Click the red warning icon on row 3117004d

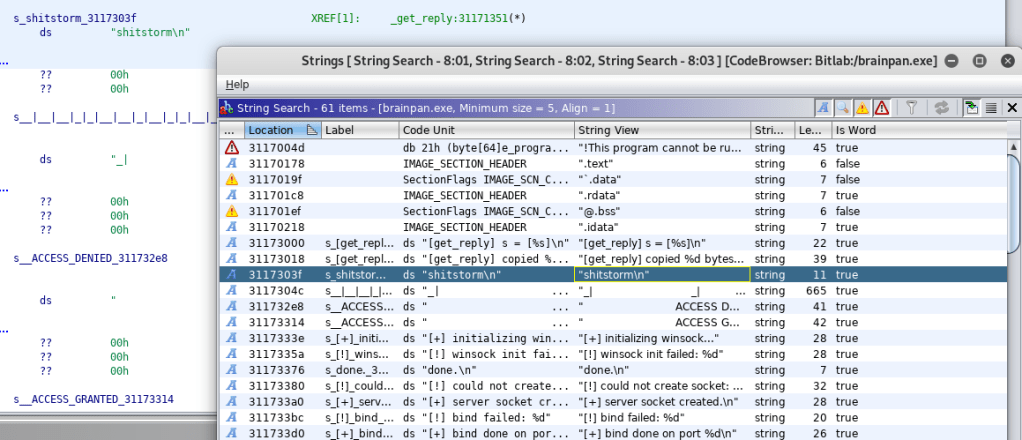tap(232, 147)
